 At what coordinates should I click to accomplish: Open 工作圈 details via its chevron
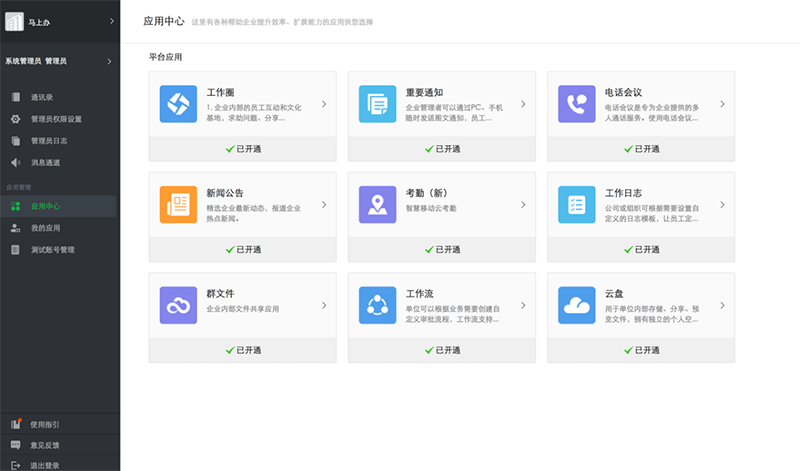(324, 104)
